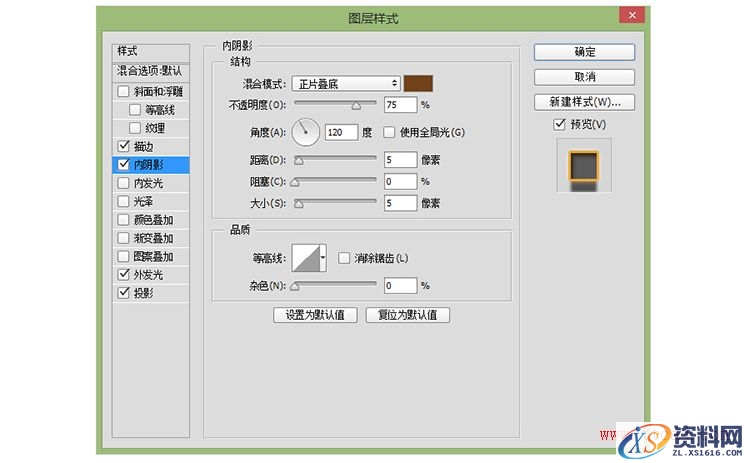The width and height of the screenshot is (750, 463).
Task: Check 使用全局光 option
Action: (x=389, y=132)
